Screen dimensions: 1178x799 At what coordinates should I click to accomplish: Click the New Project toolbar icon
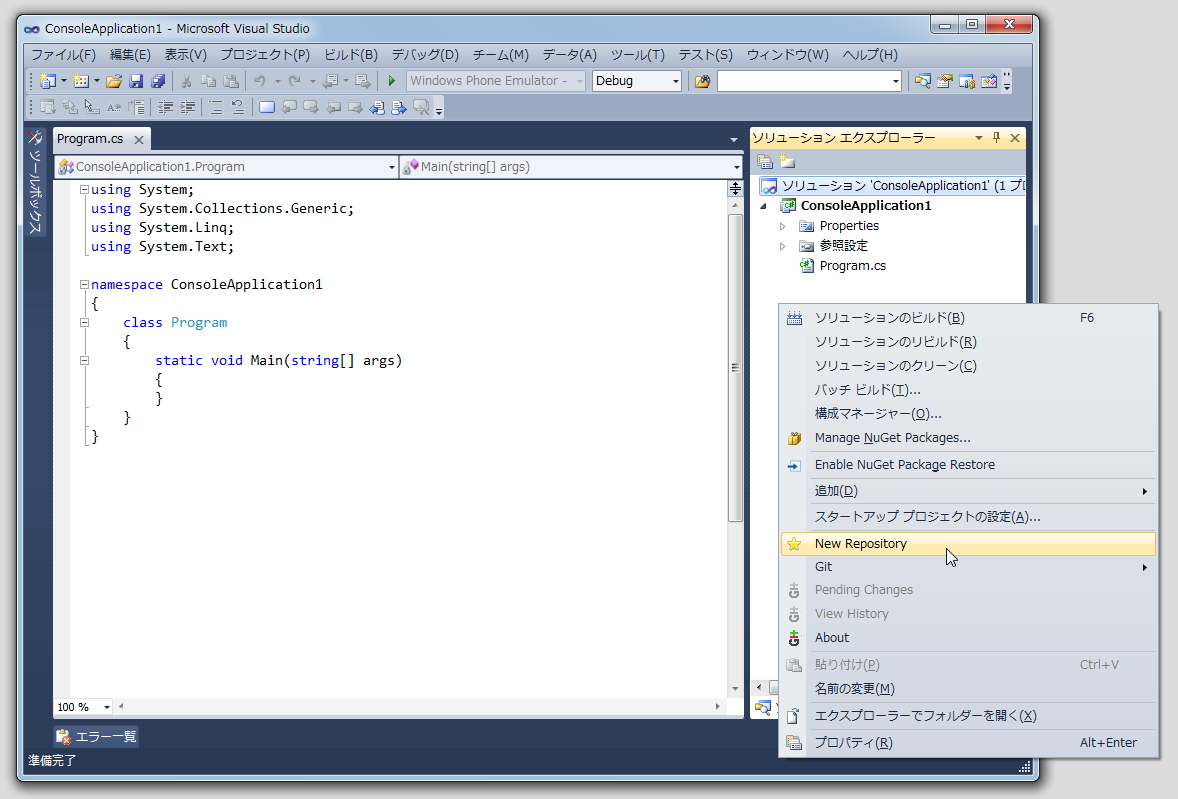click(x=48, y=81)
